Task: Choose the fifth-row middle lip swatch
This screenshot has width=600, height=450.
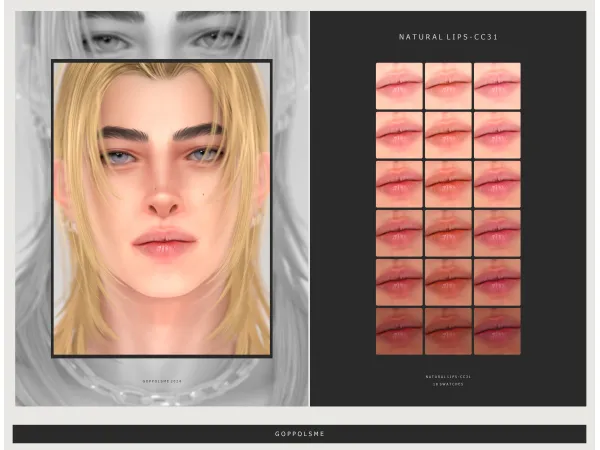Action: pyautogui.click(x=448, y=282)
